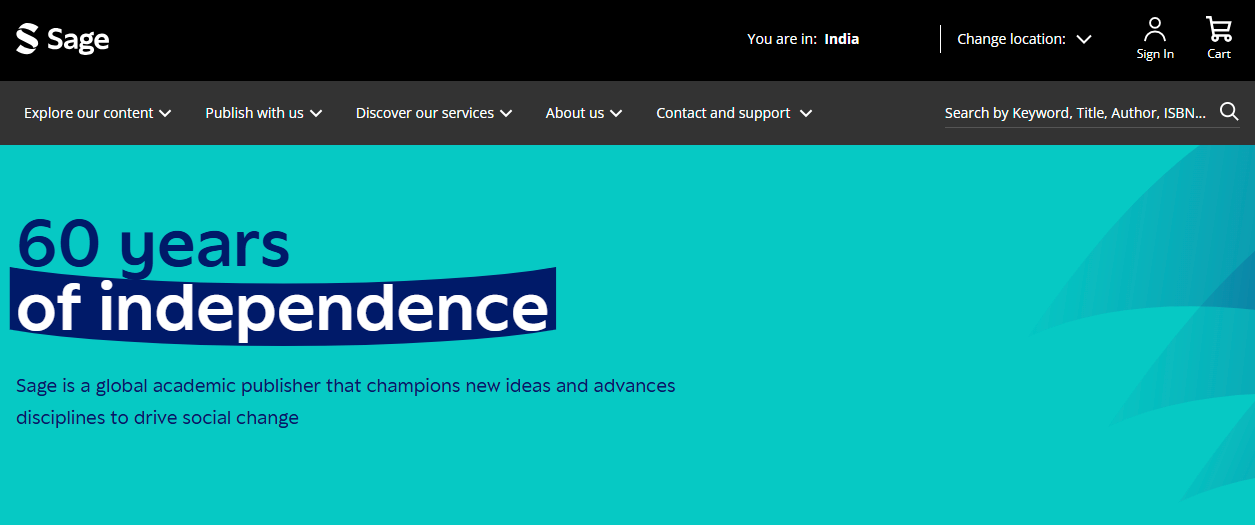
Task: Select the About us menu item
Action: pos(574,113)
